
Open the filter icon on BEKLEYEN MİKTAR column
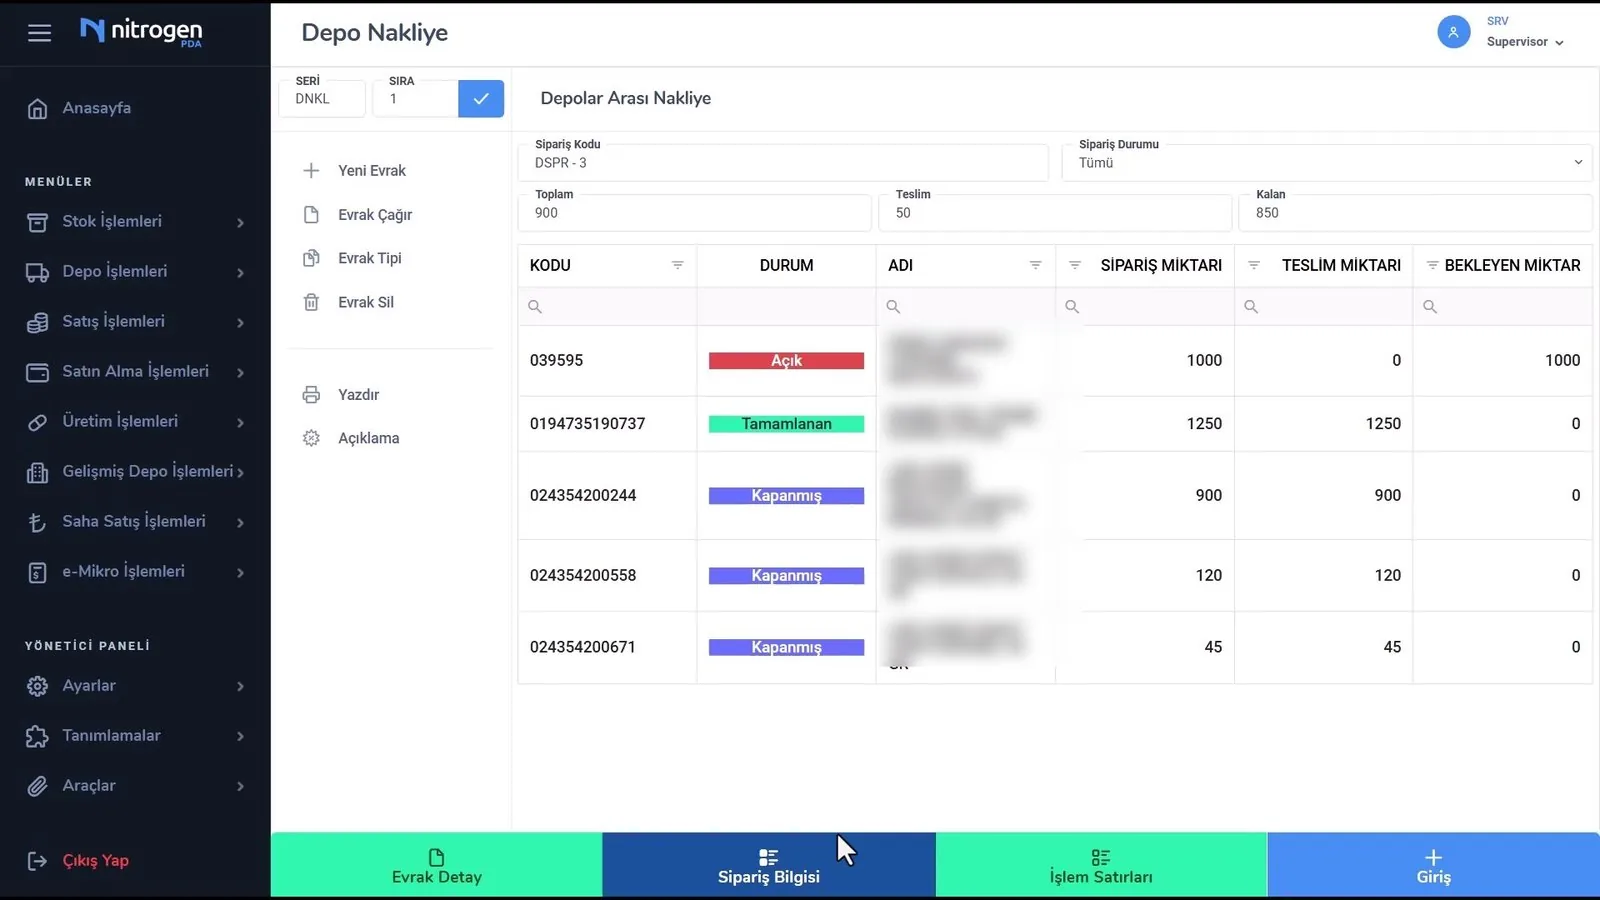1432,265
